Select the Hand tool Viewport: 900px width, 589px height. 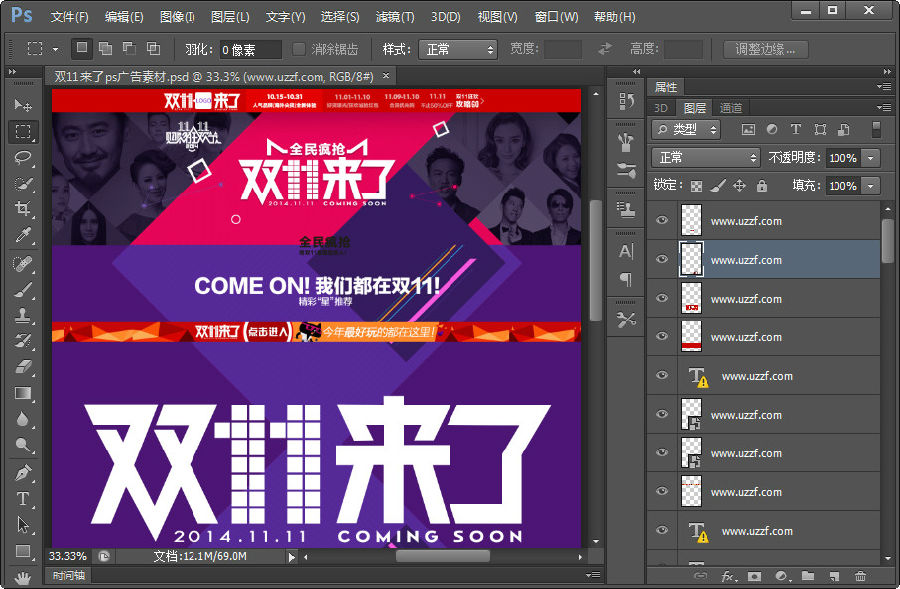(x=23, y=577)
